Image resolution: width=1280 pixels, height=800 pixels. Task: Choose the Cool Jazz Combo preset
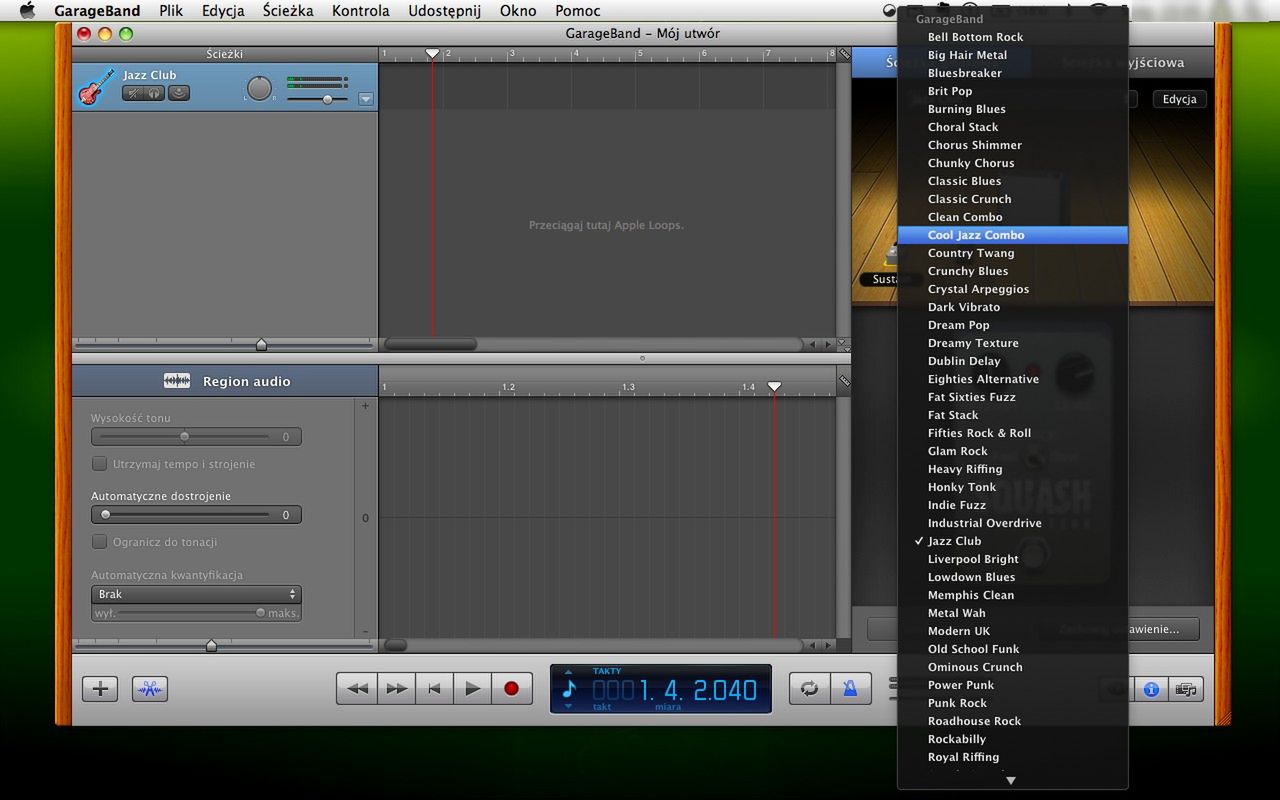[x=976, y=235]
